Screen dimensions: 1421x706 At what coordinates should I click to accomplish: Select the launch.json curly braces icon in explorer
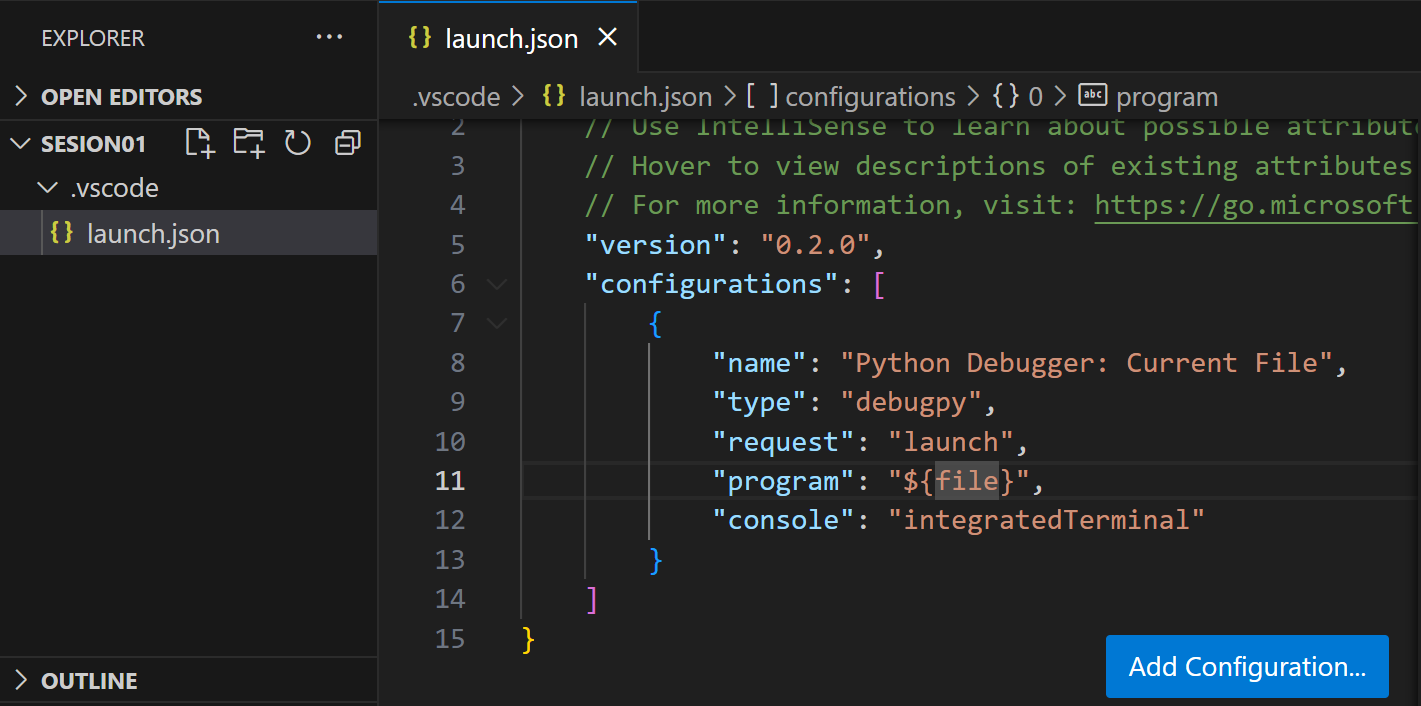click(x=60, y=232)
